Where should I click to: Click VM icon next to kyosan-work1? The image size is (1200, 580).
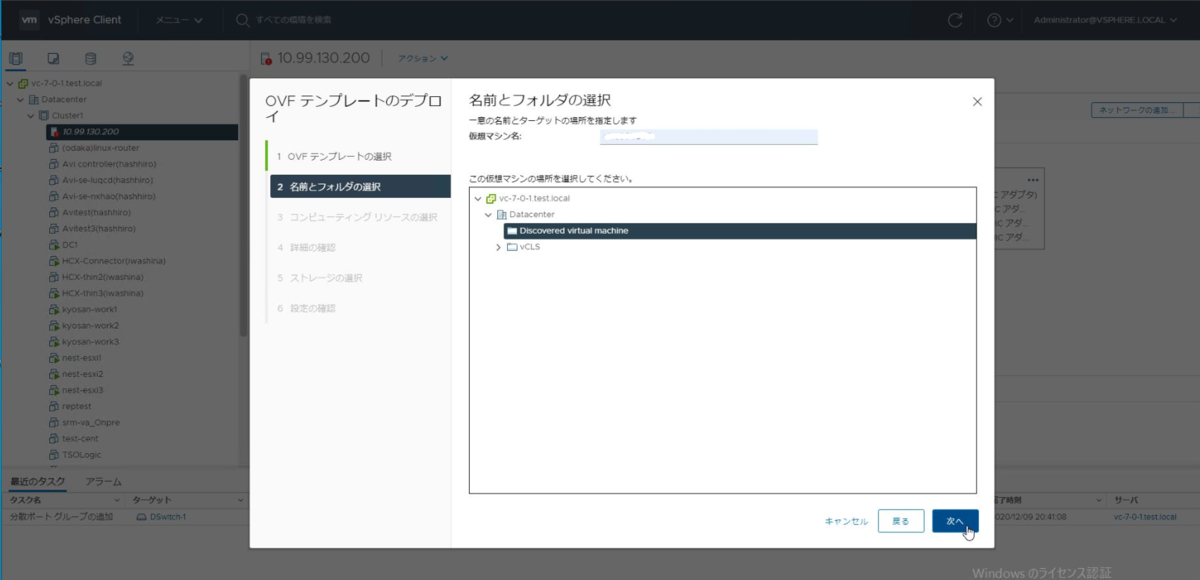tap(55, 309)
